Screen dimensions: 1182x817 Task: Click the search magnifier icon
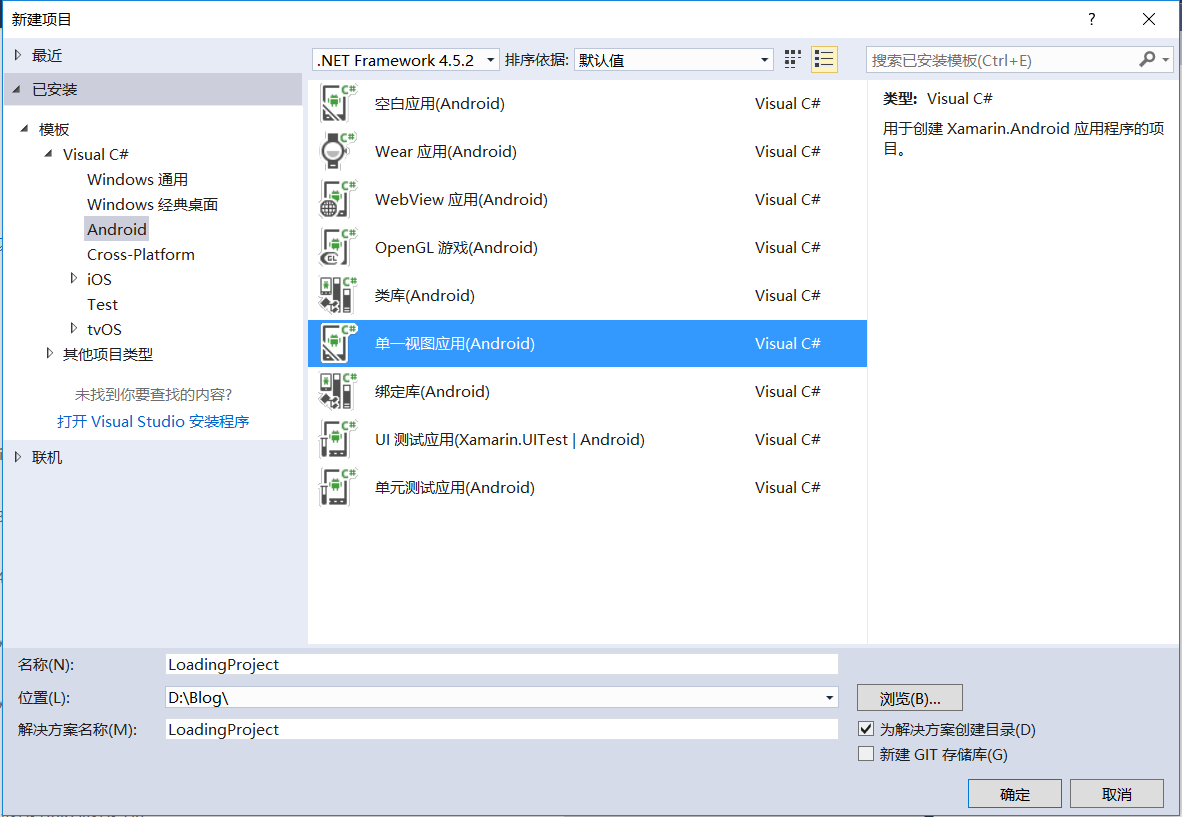pyautogui.click(x=1147, y=60)
